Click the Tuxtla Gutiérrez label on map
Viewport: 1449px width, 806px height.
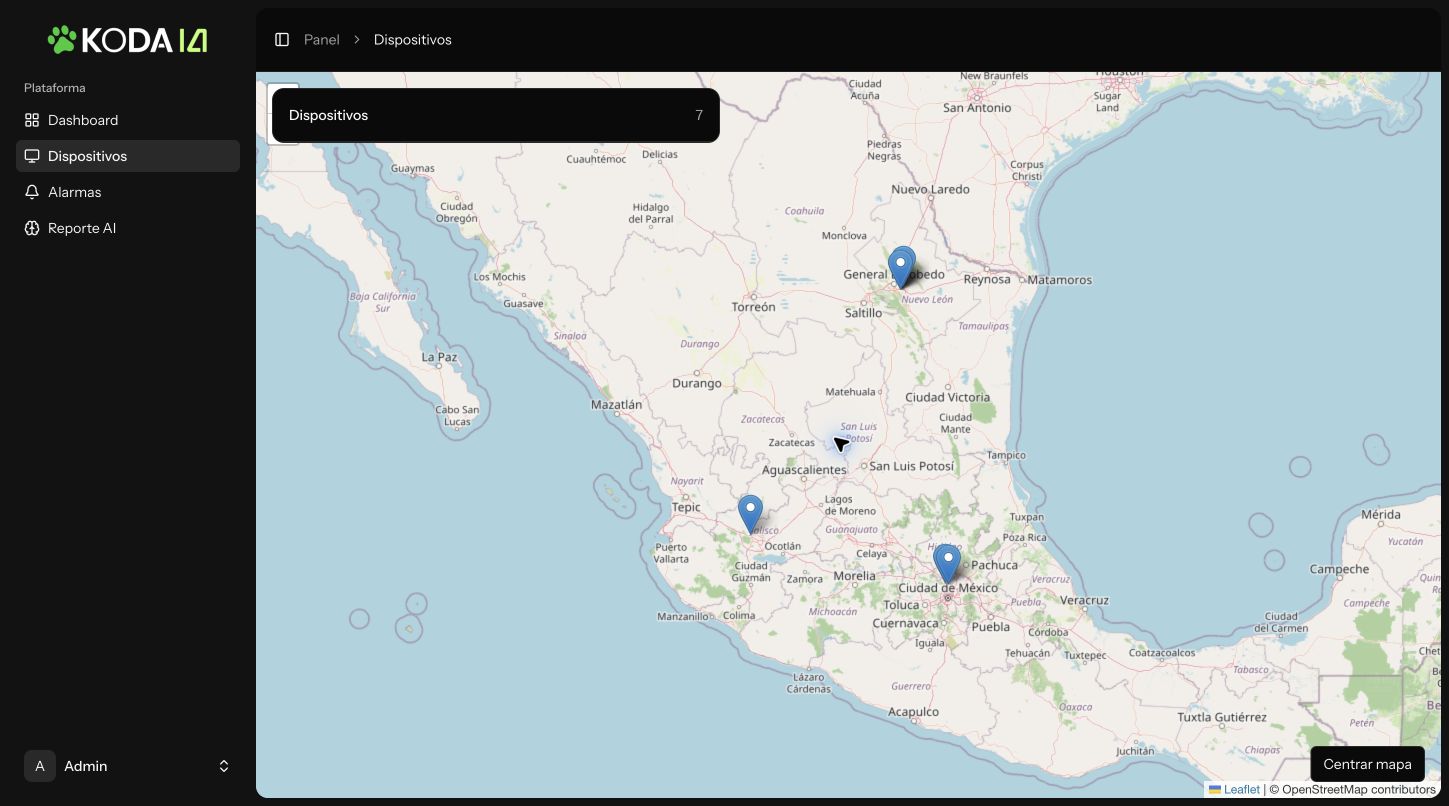tap(1222, 717)
